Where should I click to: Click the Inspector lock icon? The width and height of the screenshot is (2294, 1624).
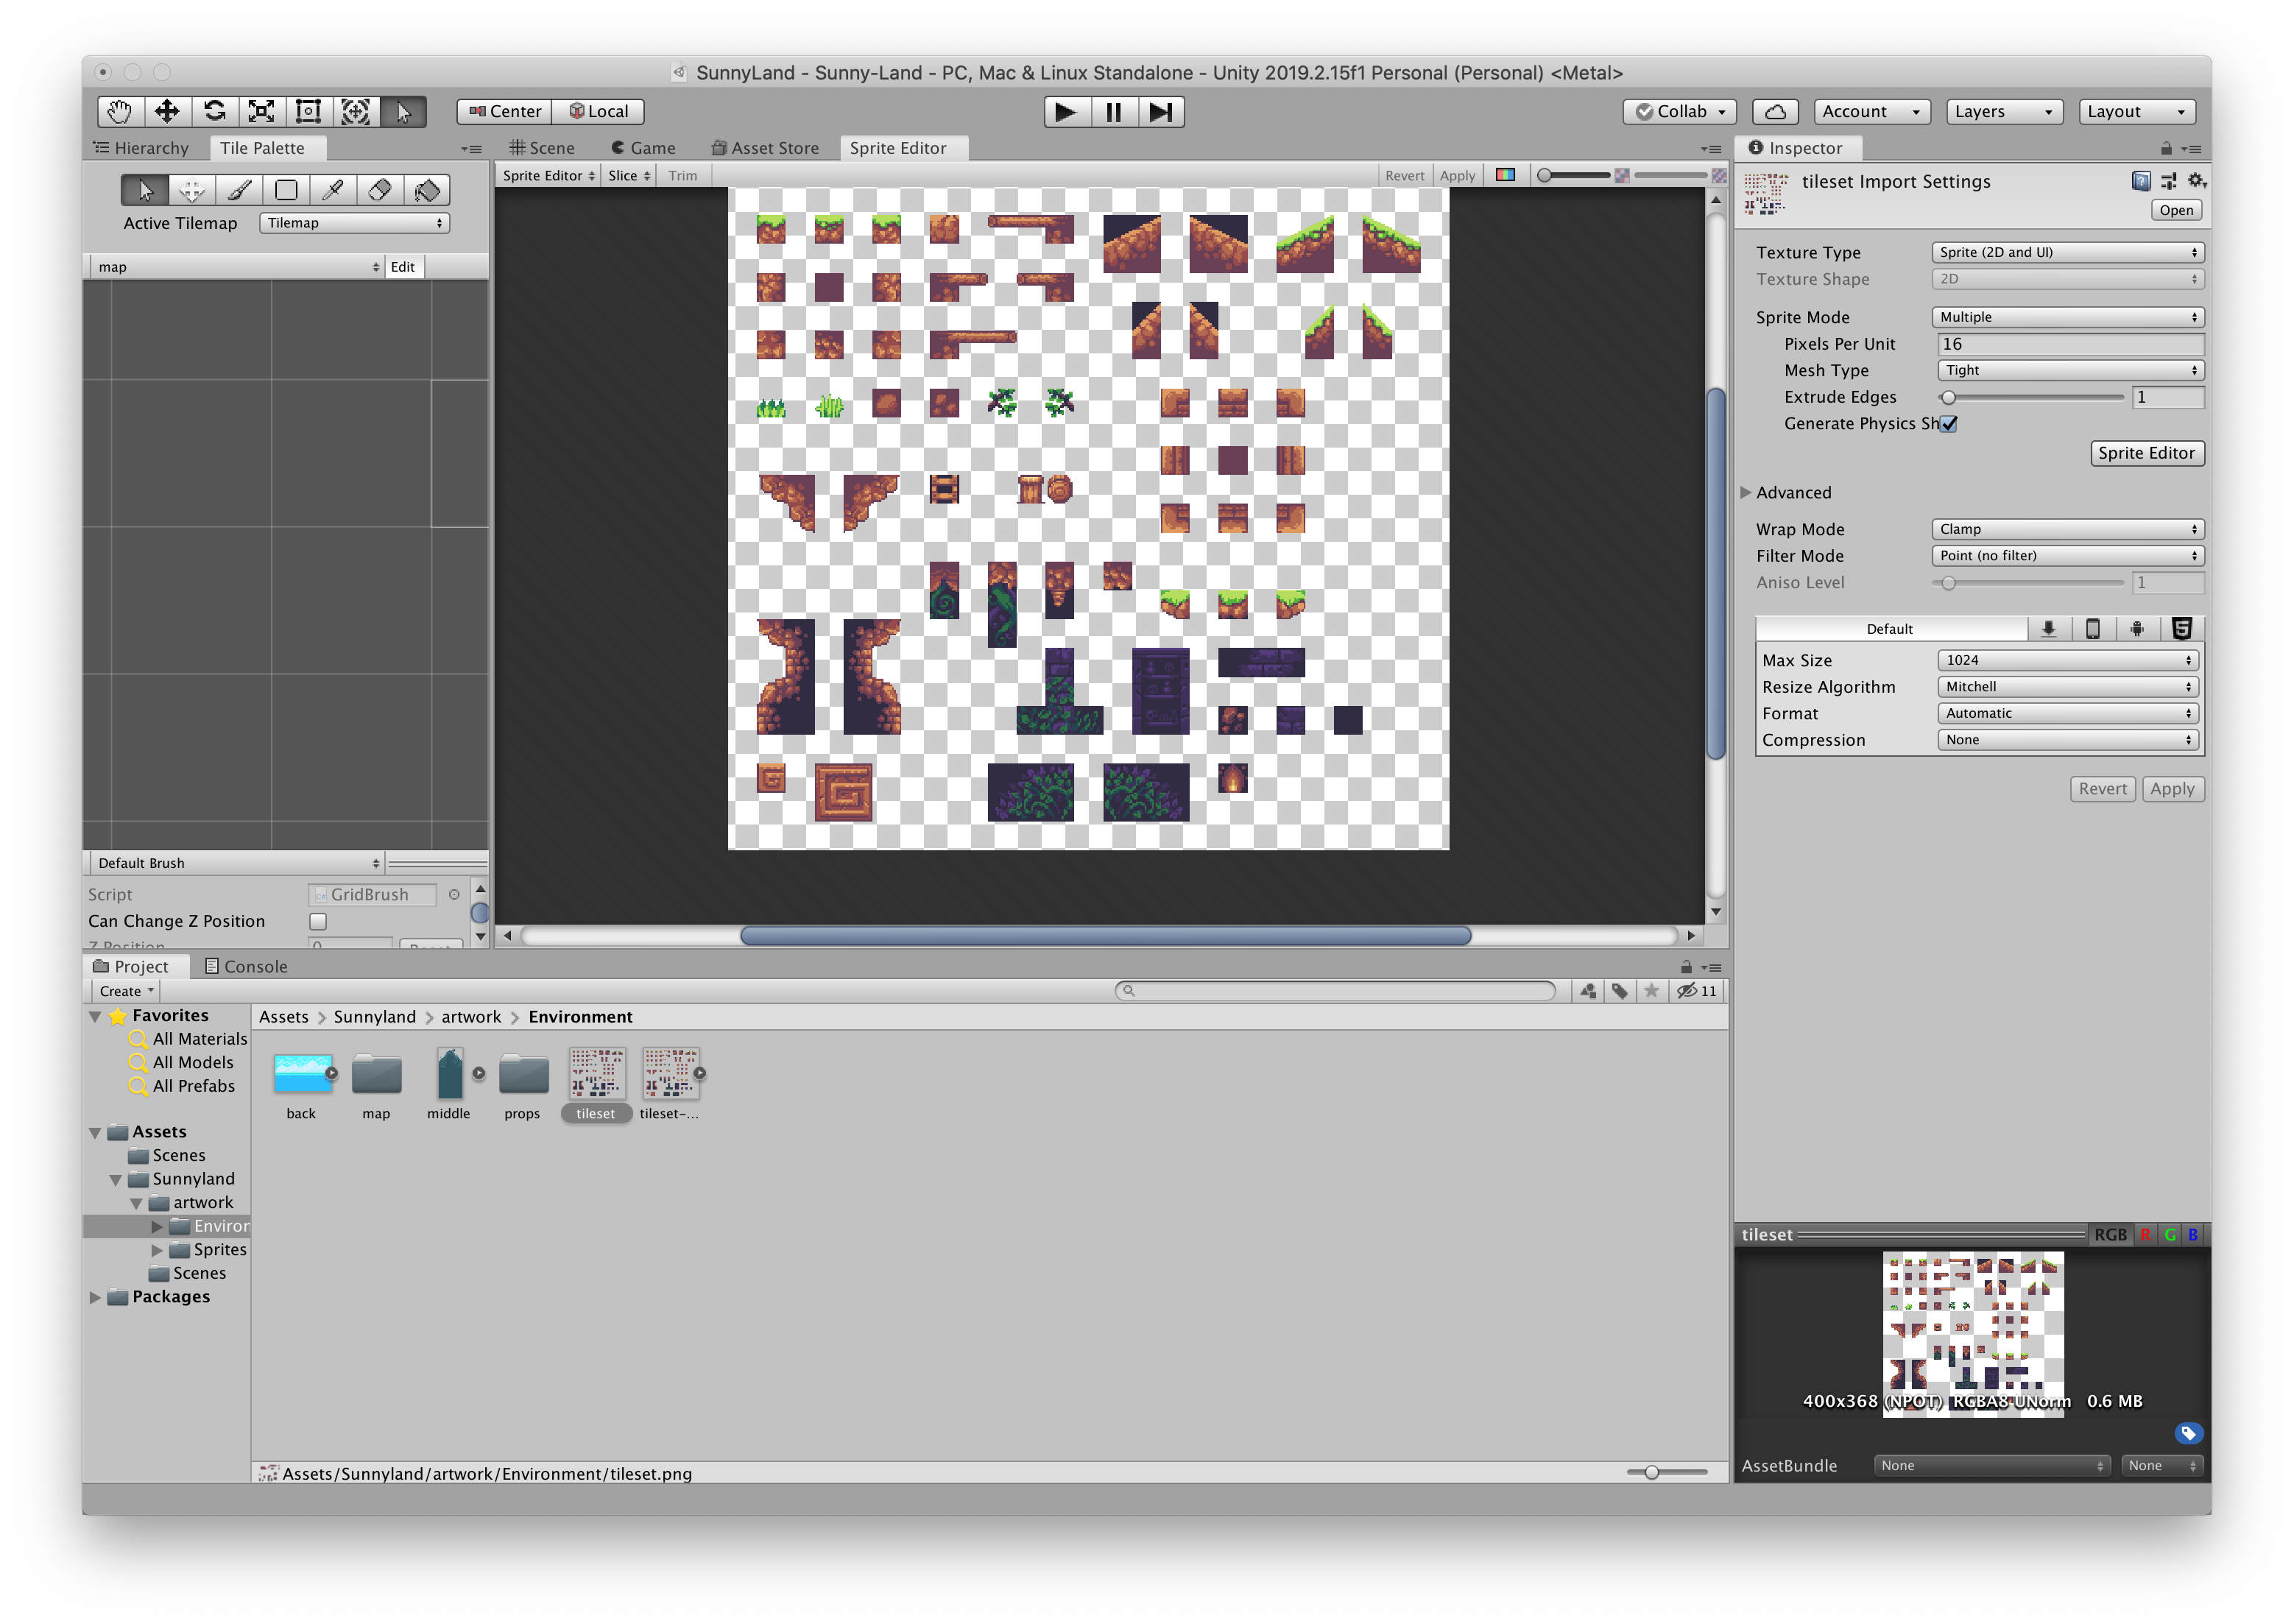[2166, 148]
